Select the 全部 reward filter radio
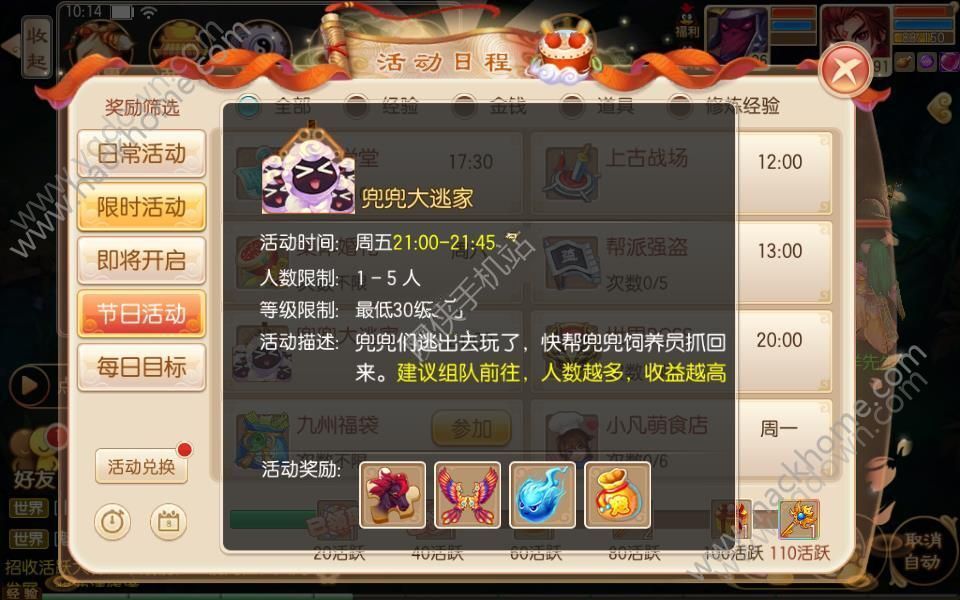Screen dimensions: 960x600 pos(249,105)
